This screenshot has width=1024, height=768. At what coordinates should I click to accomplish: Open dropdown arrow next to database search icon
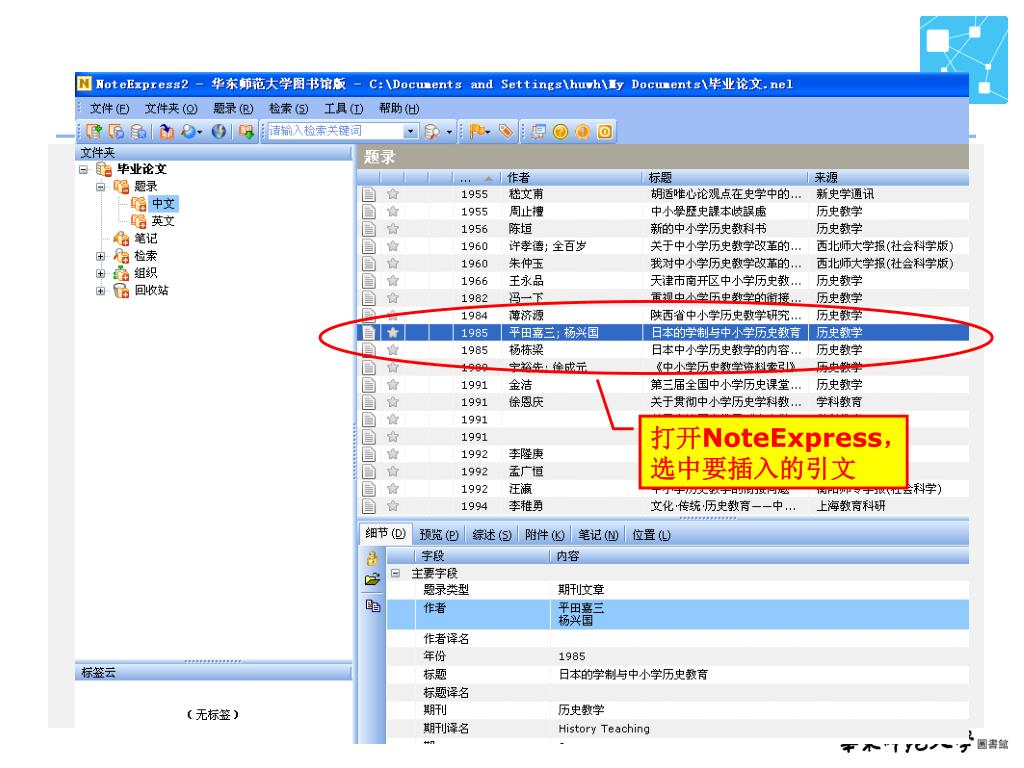pyautogui.click(x=449, y=132)
